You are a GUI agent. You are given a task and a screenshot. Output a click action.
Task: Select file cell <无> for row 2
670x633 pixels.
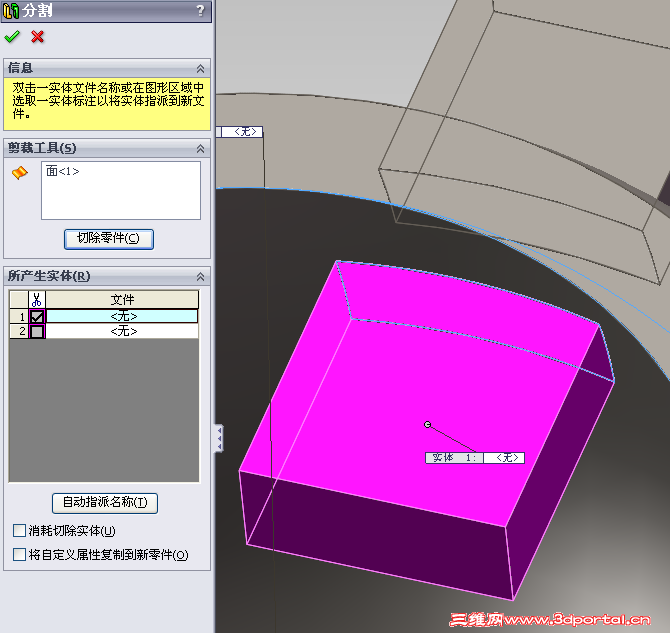(122, 331)
